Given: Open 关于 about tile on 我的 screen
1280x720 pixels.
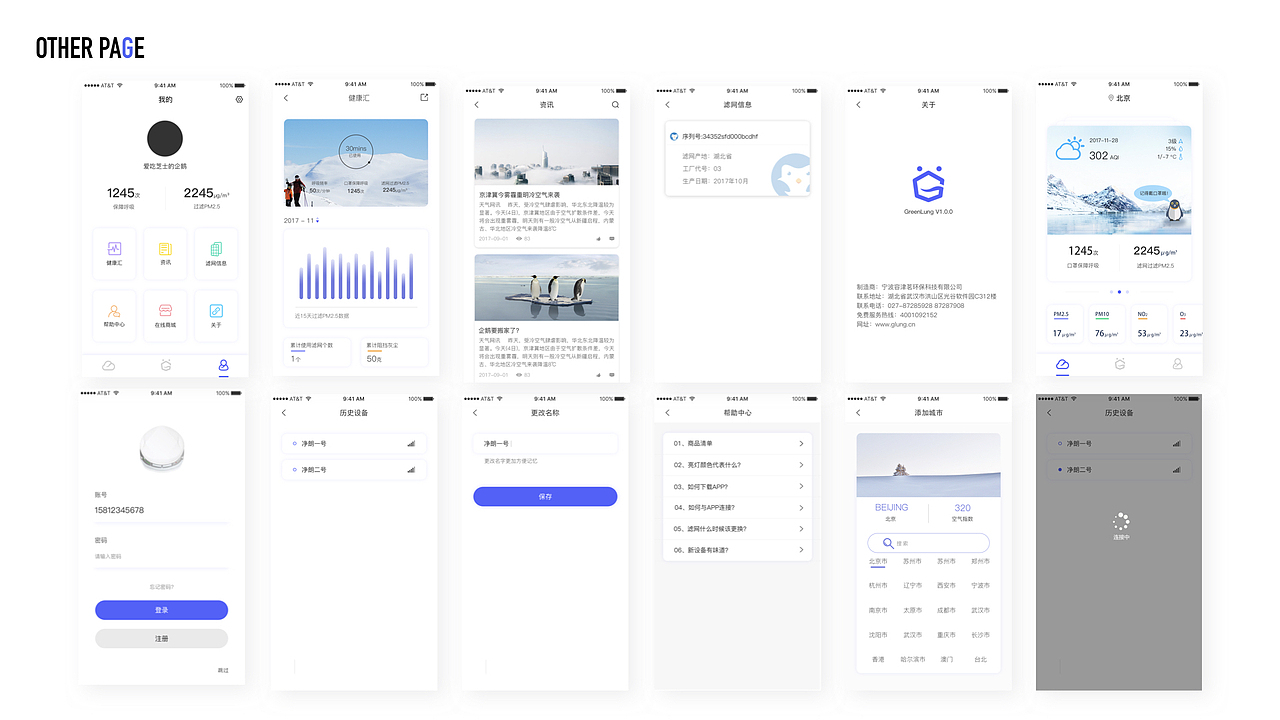Looking at the screenshot, I should (216, 316).
